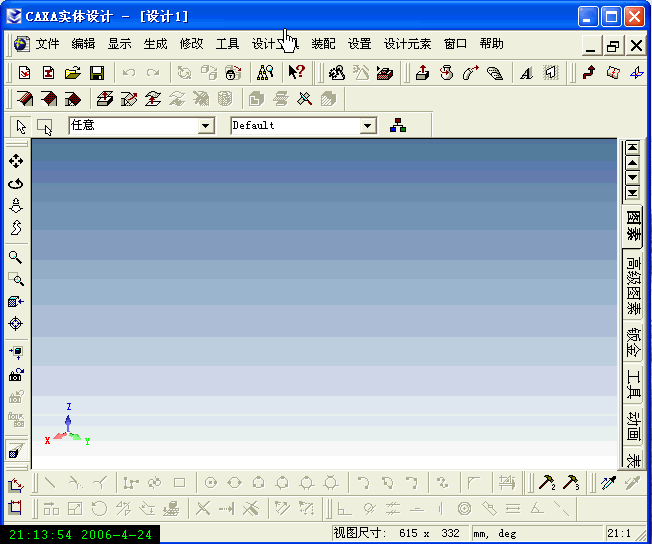
Task: Click the red-roof shape icon first in row
Action: coord(25,99)
